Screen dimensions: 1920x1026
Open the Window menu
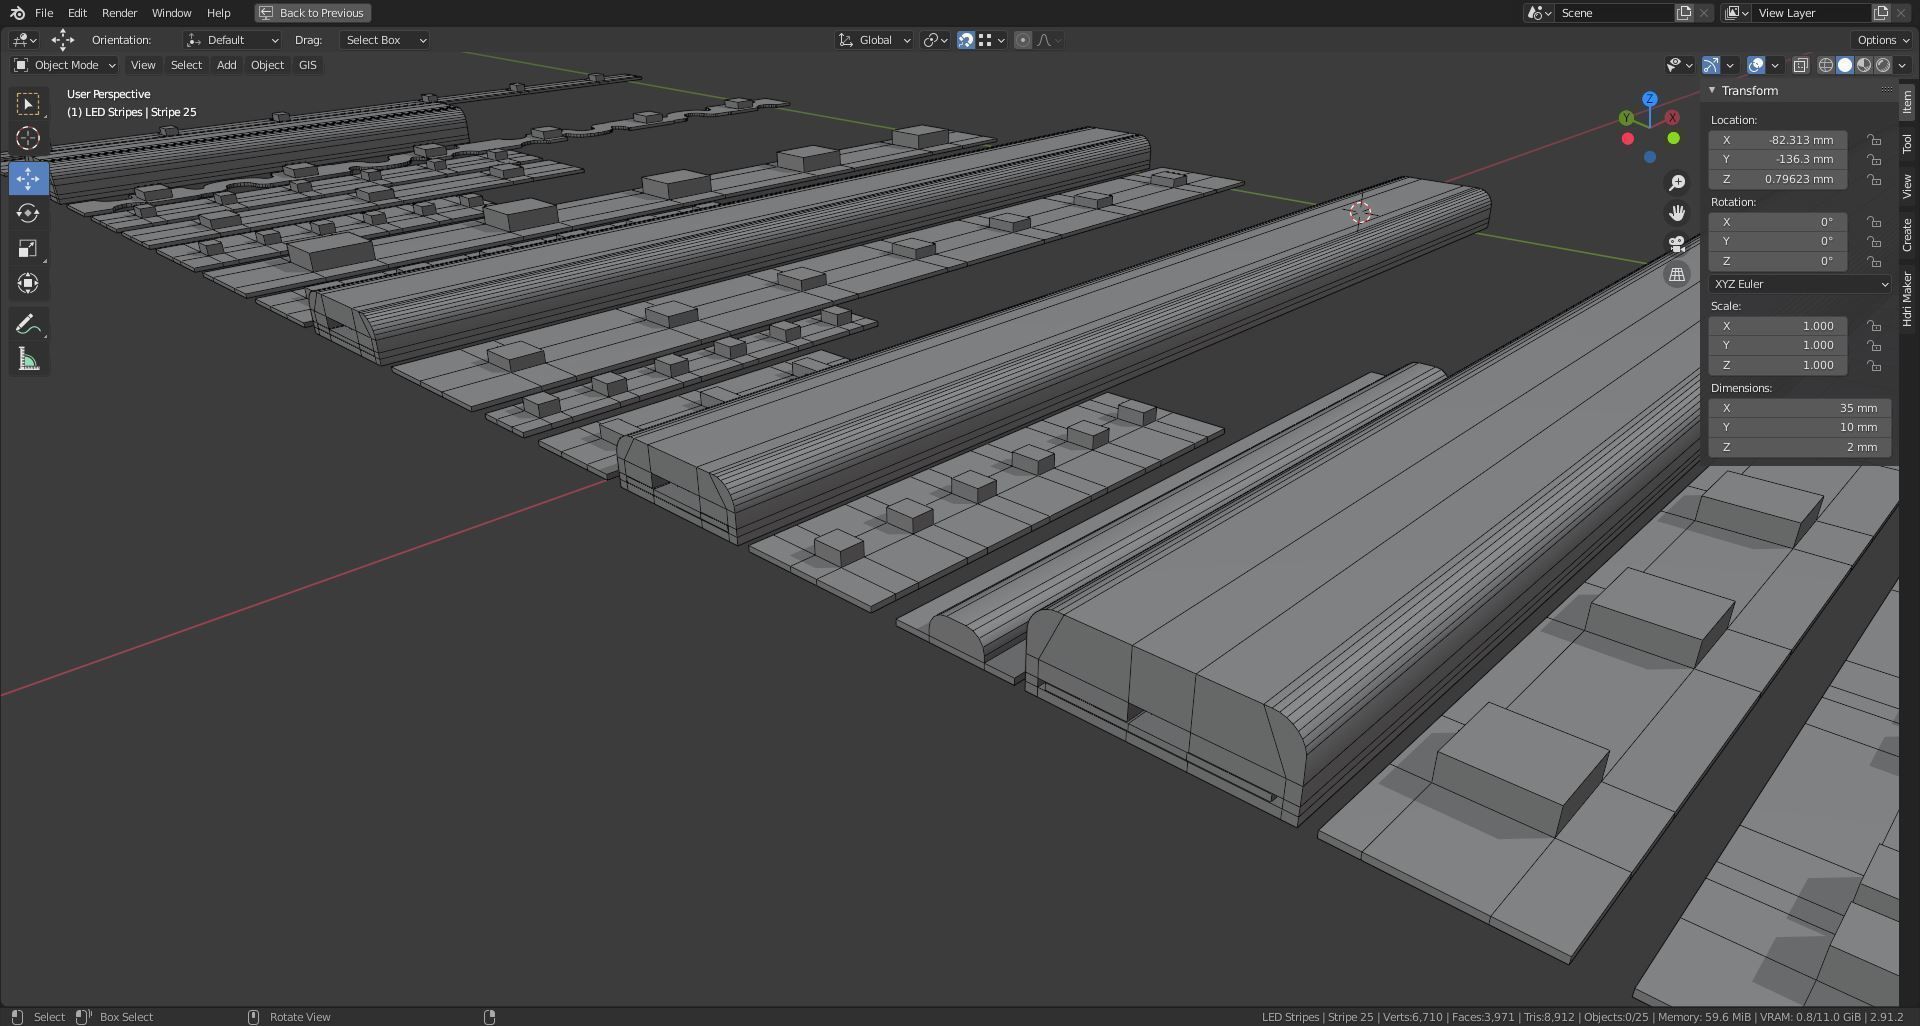[171, 13]
